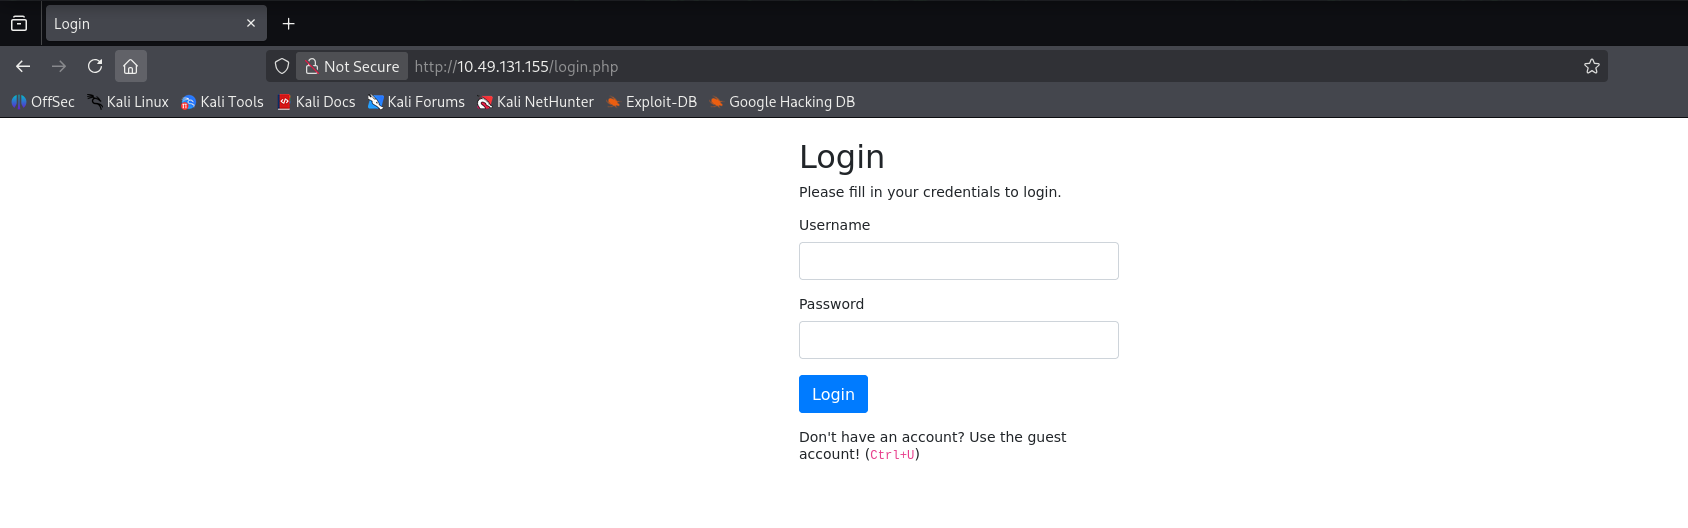Click the Login page heading
The width and height of the screenshot is (1688, 528).
pyautogui.click(x=842, y=157)
